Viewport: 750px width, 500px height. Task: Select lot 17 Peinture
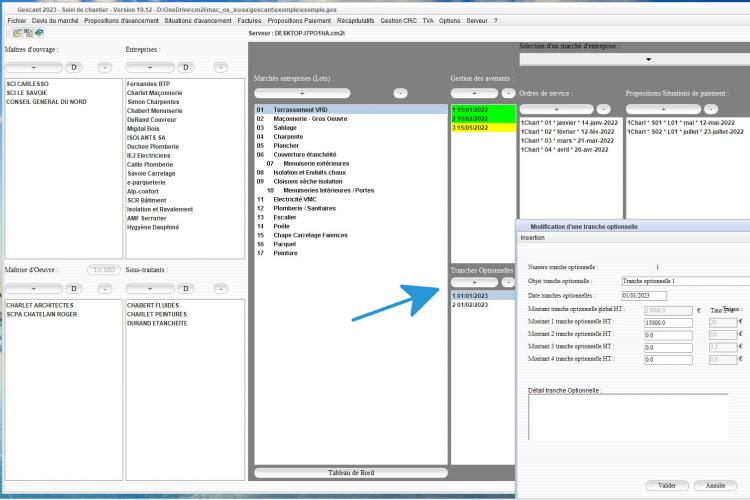pos(351,253)
